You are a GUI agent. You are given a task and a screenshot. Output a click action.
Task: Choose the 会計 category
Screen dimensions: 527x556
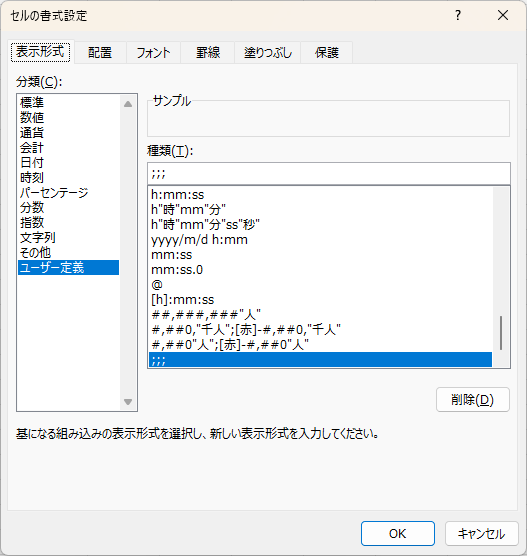pyautogui.click(x=68, y=148)
